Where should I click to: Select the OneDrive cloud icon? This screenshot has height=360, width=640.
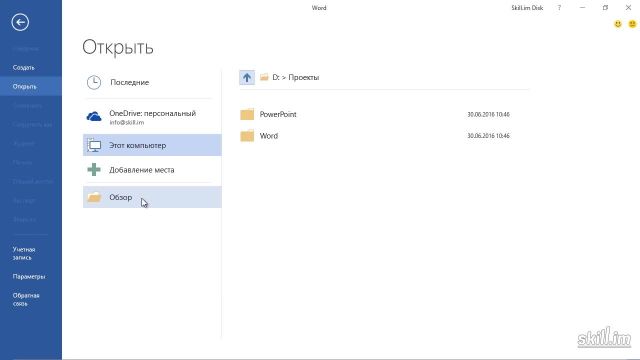point(94,117)
